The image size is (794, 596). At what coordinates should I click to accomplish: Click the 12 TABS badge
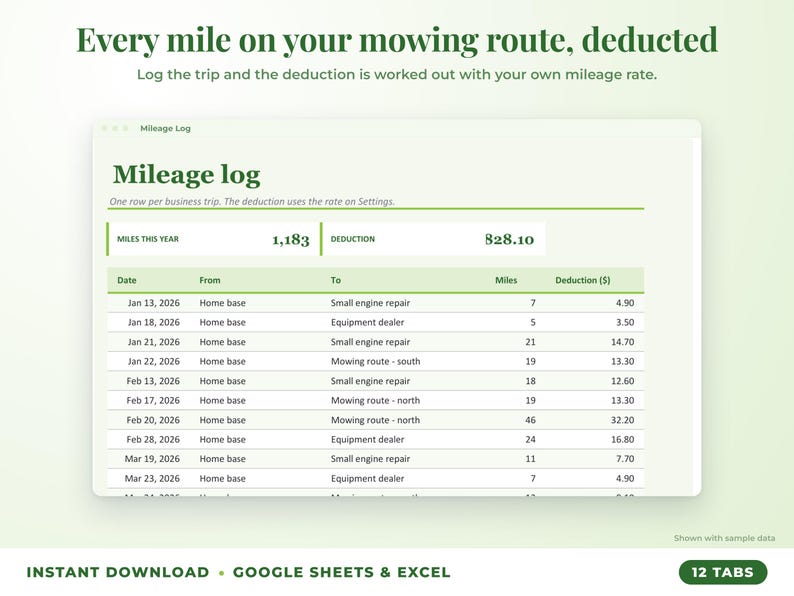pyautogui.click(x=723, y=572)
